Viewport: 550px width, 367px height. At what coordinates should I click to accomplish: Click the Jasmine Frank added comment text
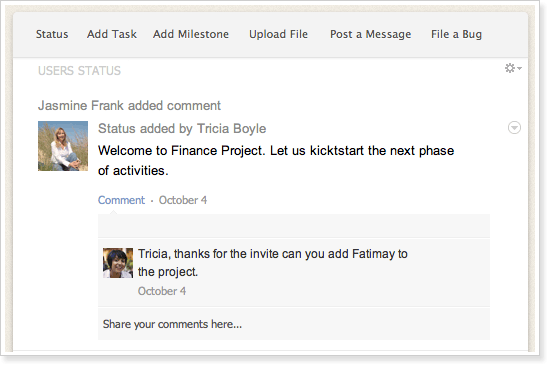129,106
